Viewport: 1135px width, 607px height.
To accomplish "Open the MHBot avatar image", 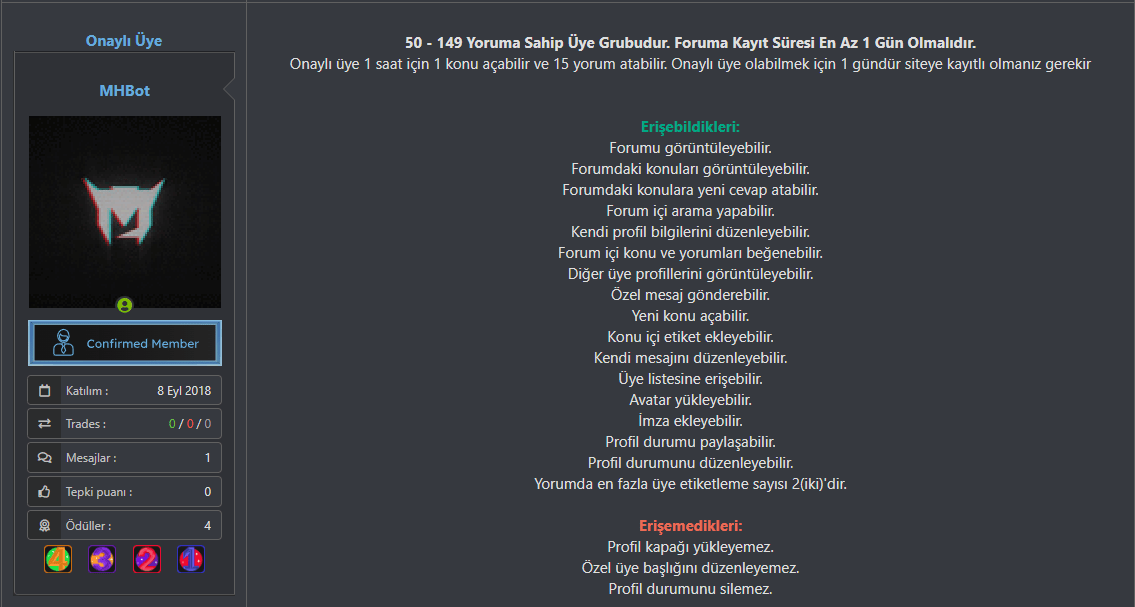I will coord(125,212).
